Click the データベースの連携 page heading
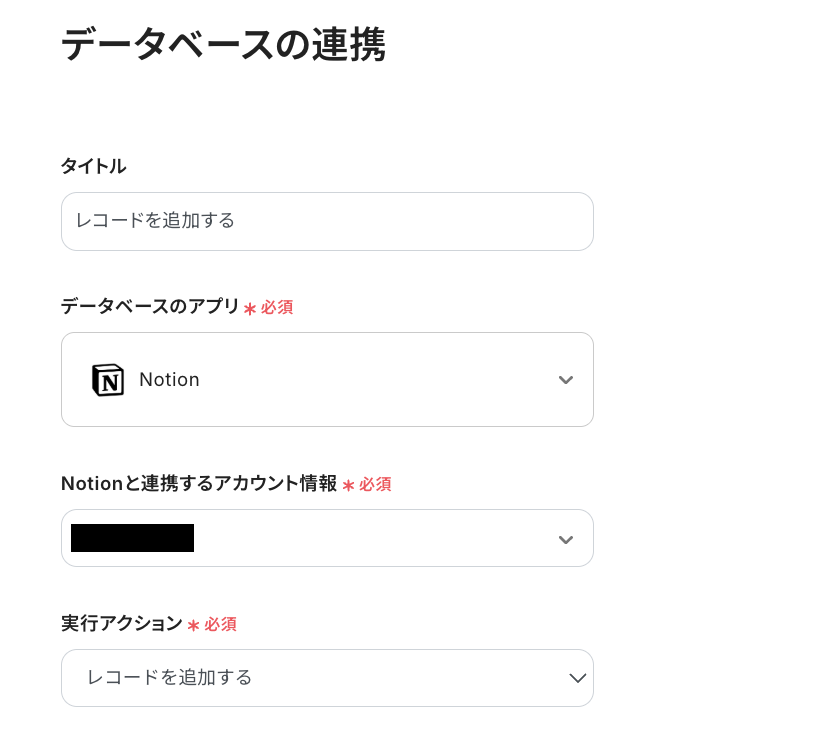Image resolution: width=834 pixels, height=740 pixels. click(223, 46)
